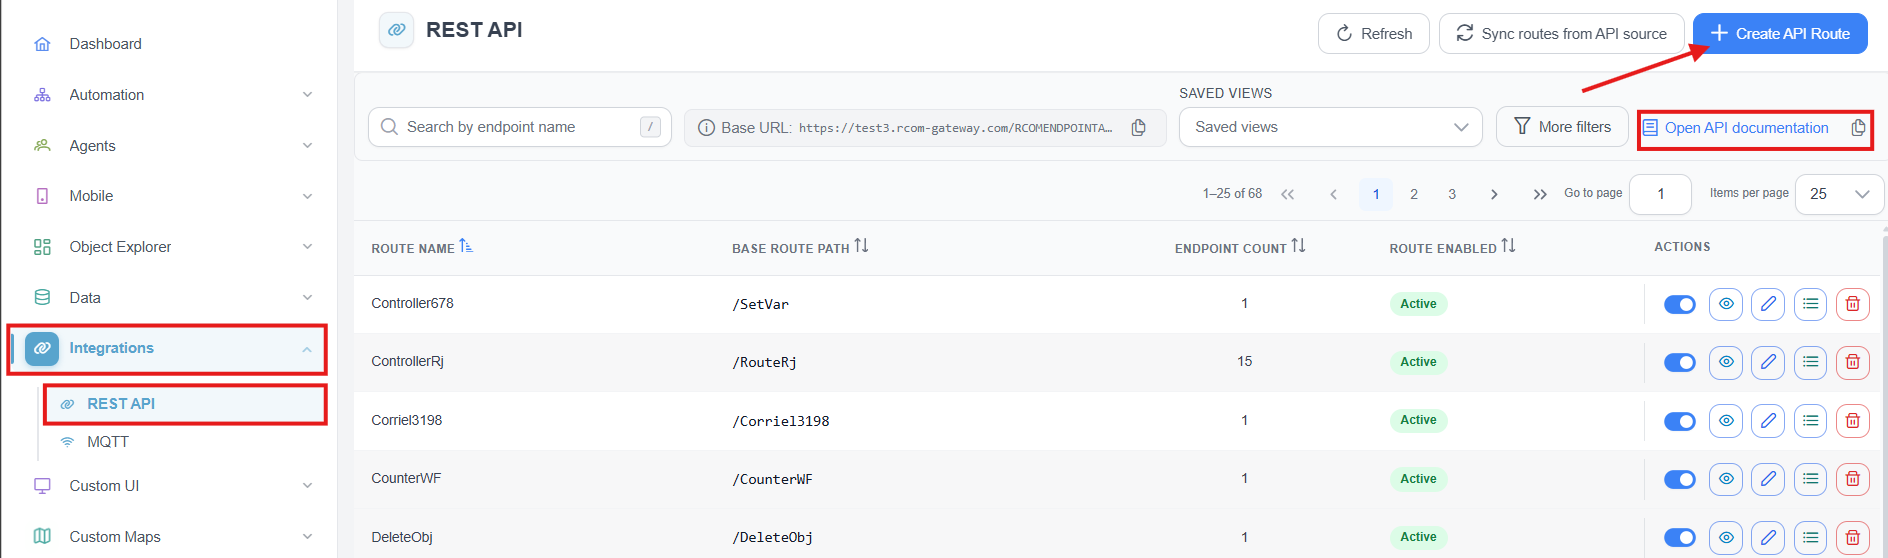Click the Refresh button
Image resolution: width=1888 pixels, height=558 pixels.
[1374, 34]
